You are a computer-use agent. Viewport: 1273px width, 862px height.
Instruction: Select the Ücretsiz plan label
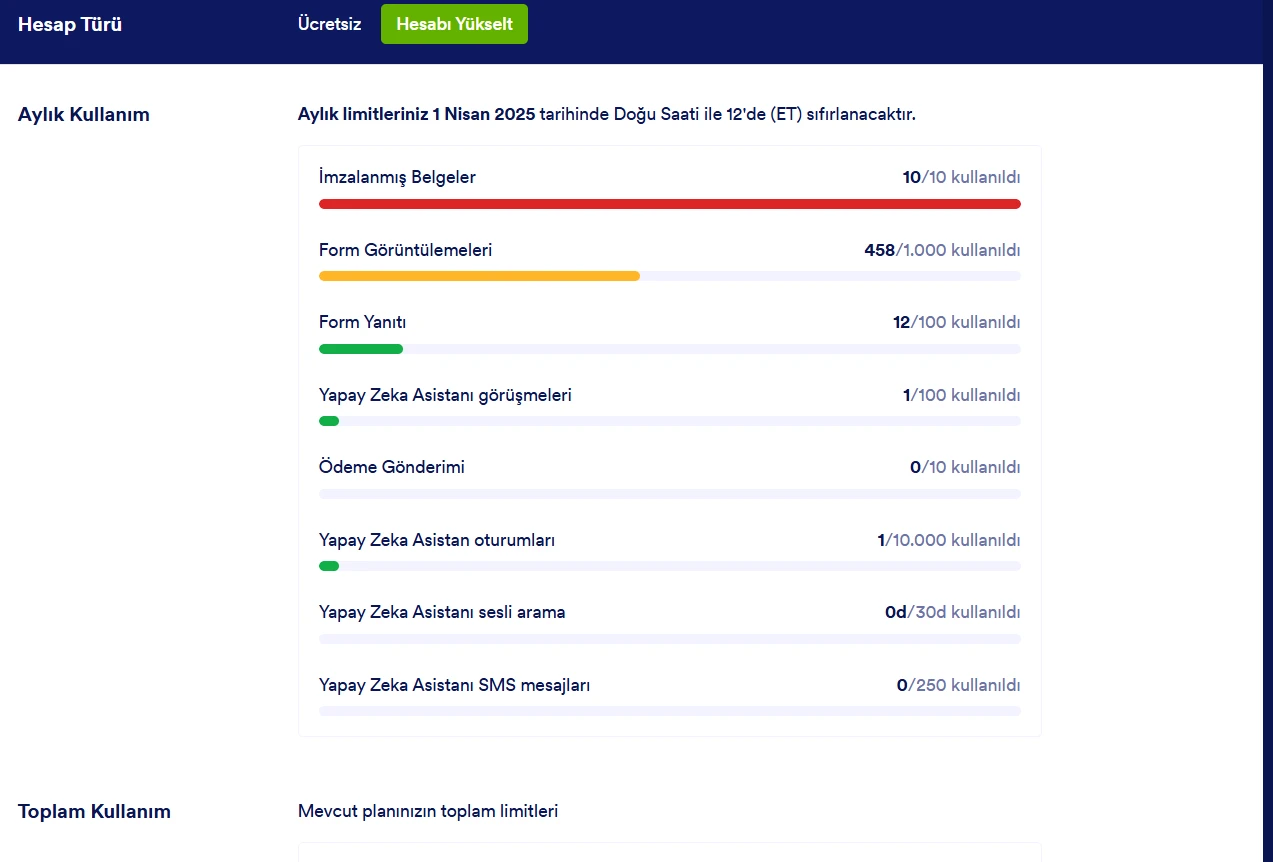(328, 23)
